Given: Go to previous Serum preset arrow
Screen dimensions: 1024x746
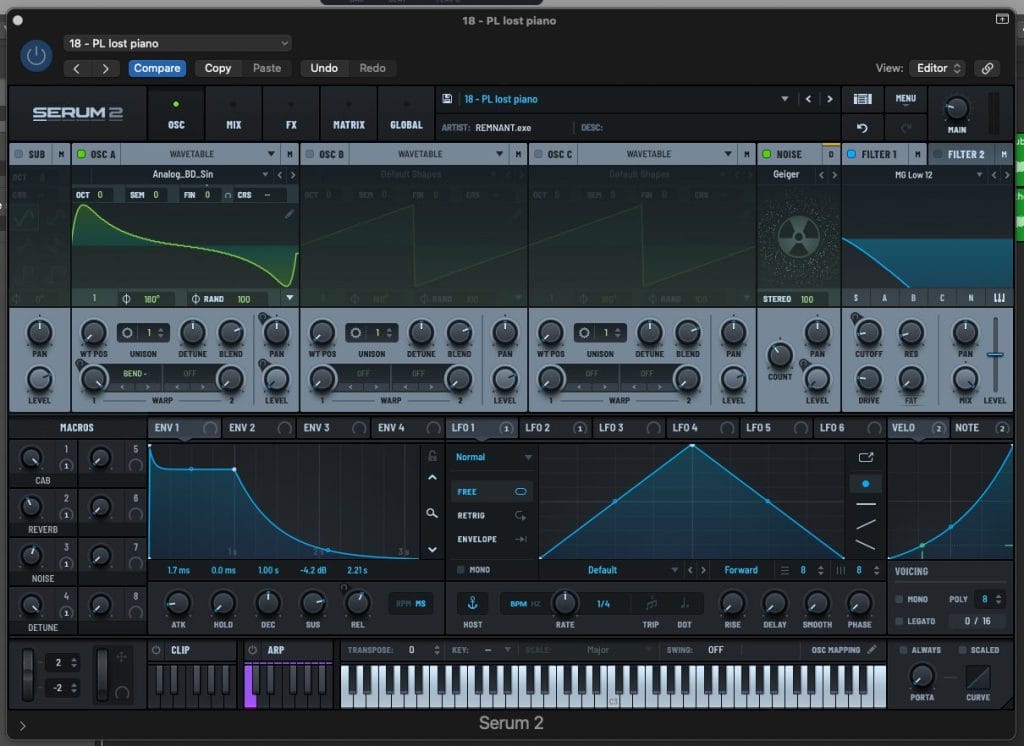Looking at the screenshot, I should click(x=808, y=99).
